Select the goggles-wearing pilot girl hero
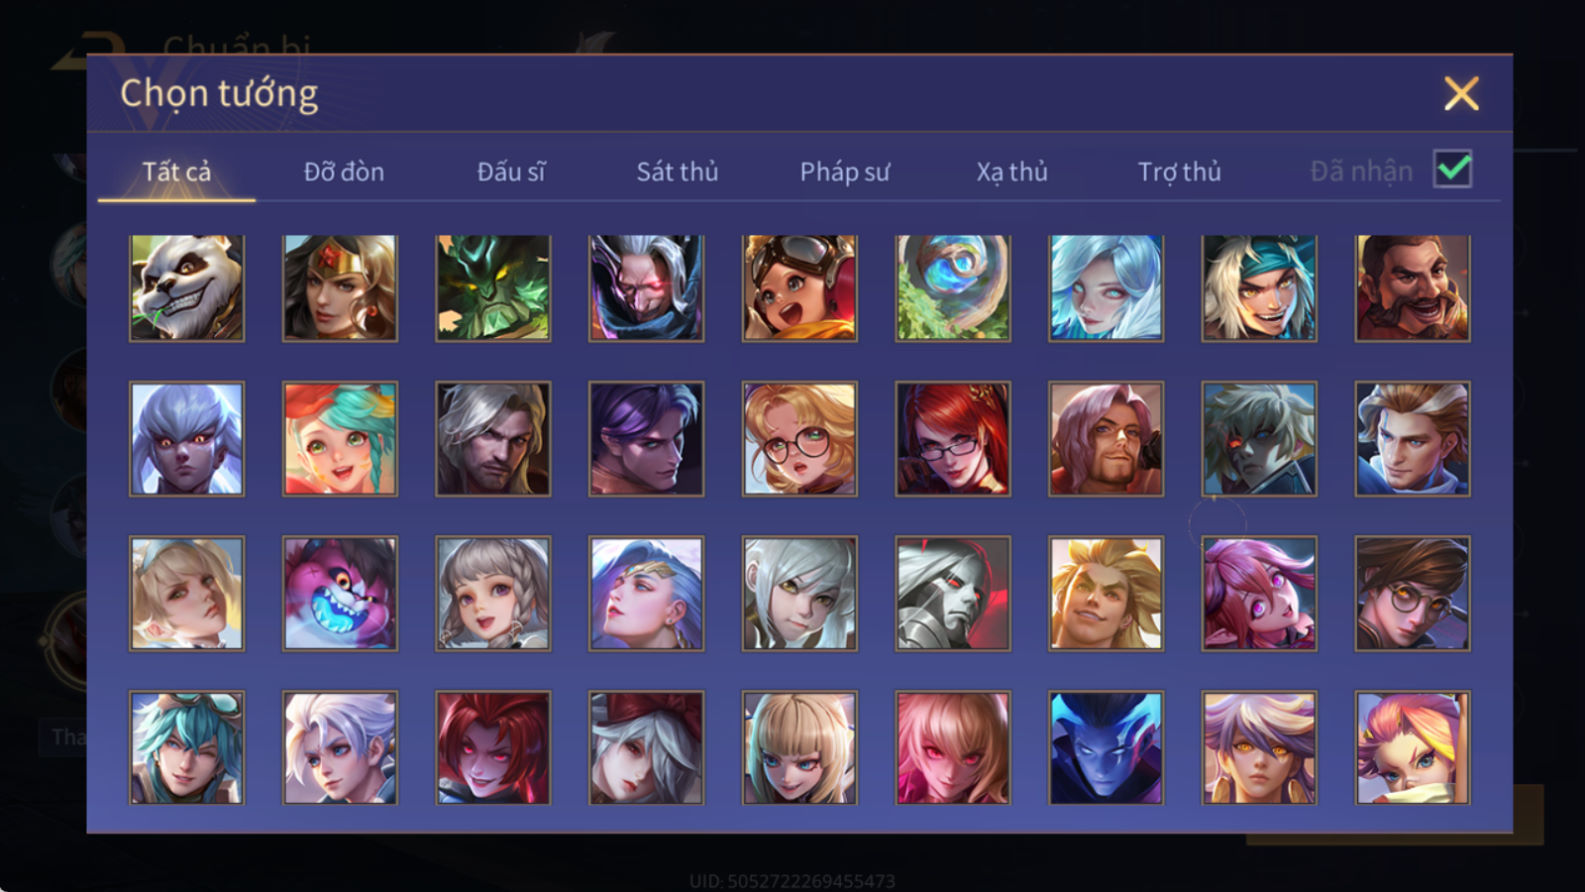Viewport: 1585px width, 892px height. 799,288
